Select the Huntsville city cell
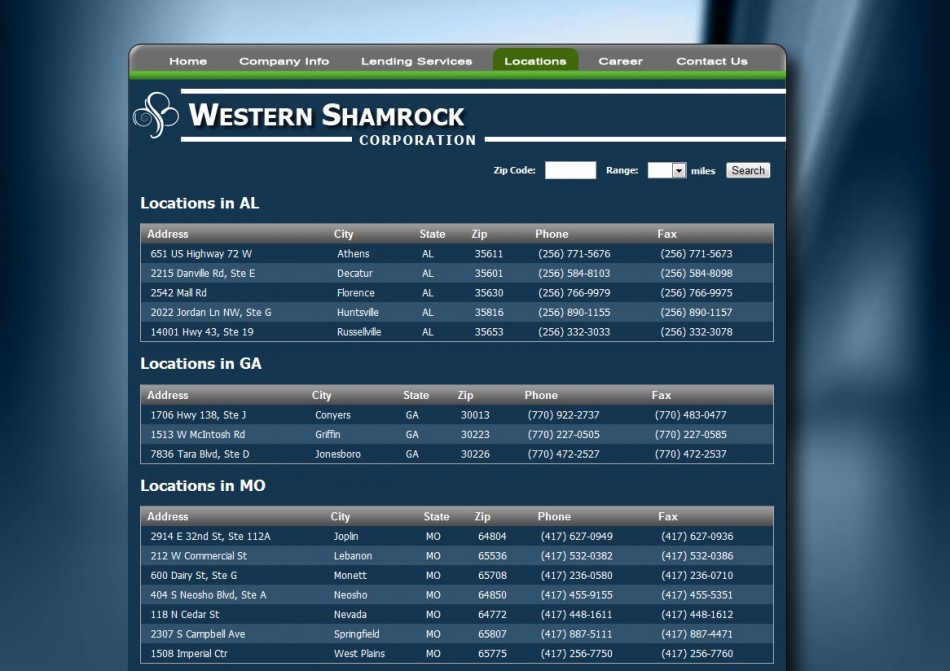The width and height of the screenshot is (950, 671). [357, 312]
